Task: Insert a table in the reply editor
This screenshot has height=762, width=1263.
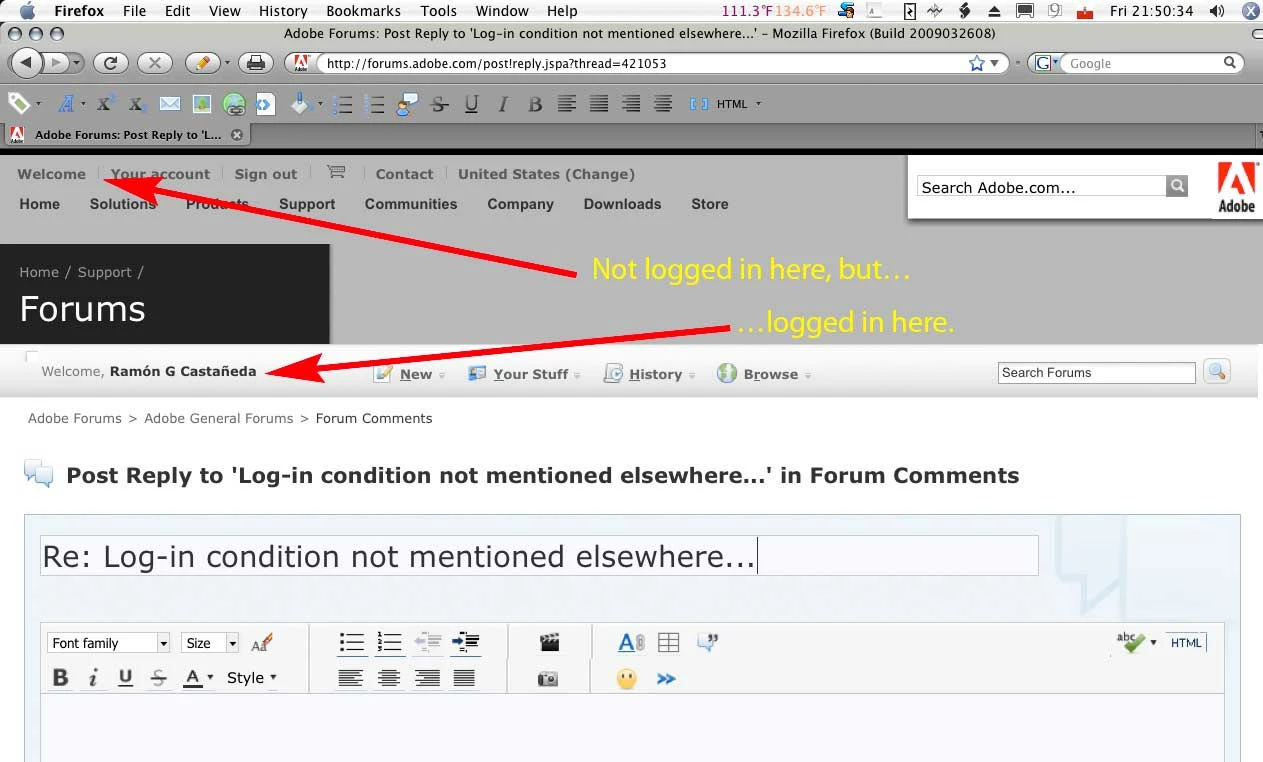Action: click(x=668, y=643)
